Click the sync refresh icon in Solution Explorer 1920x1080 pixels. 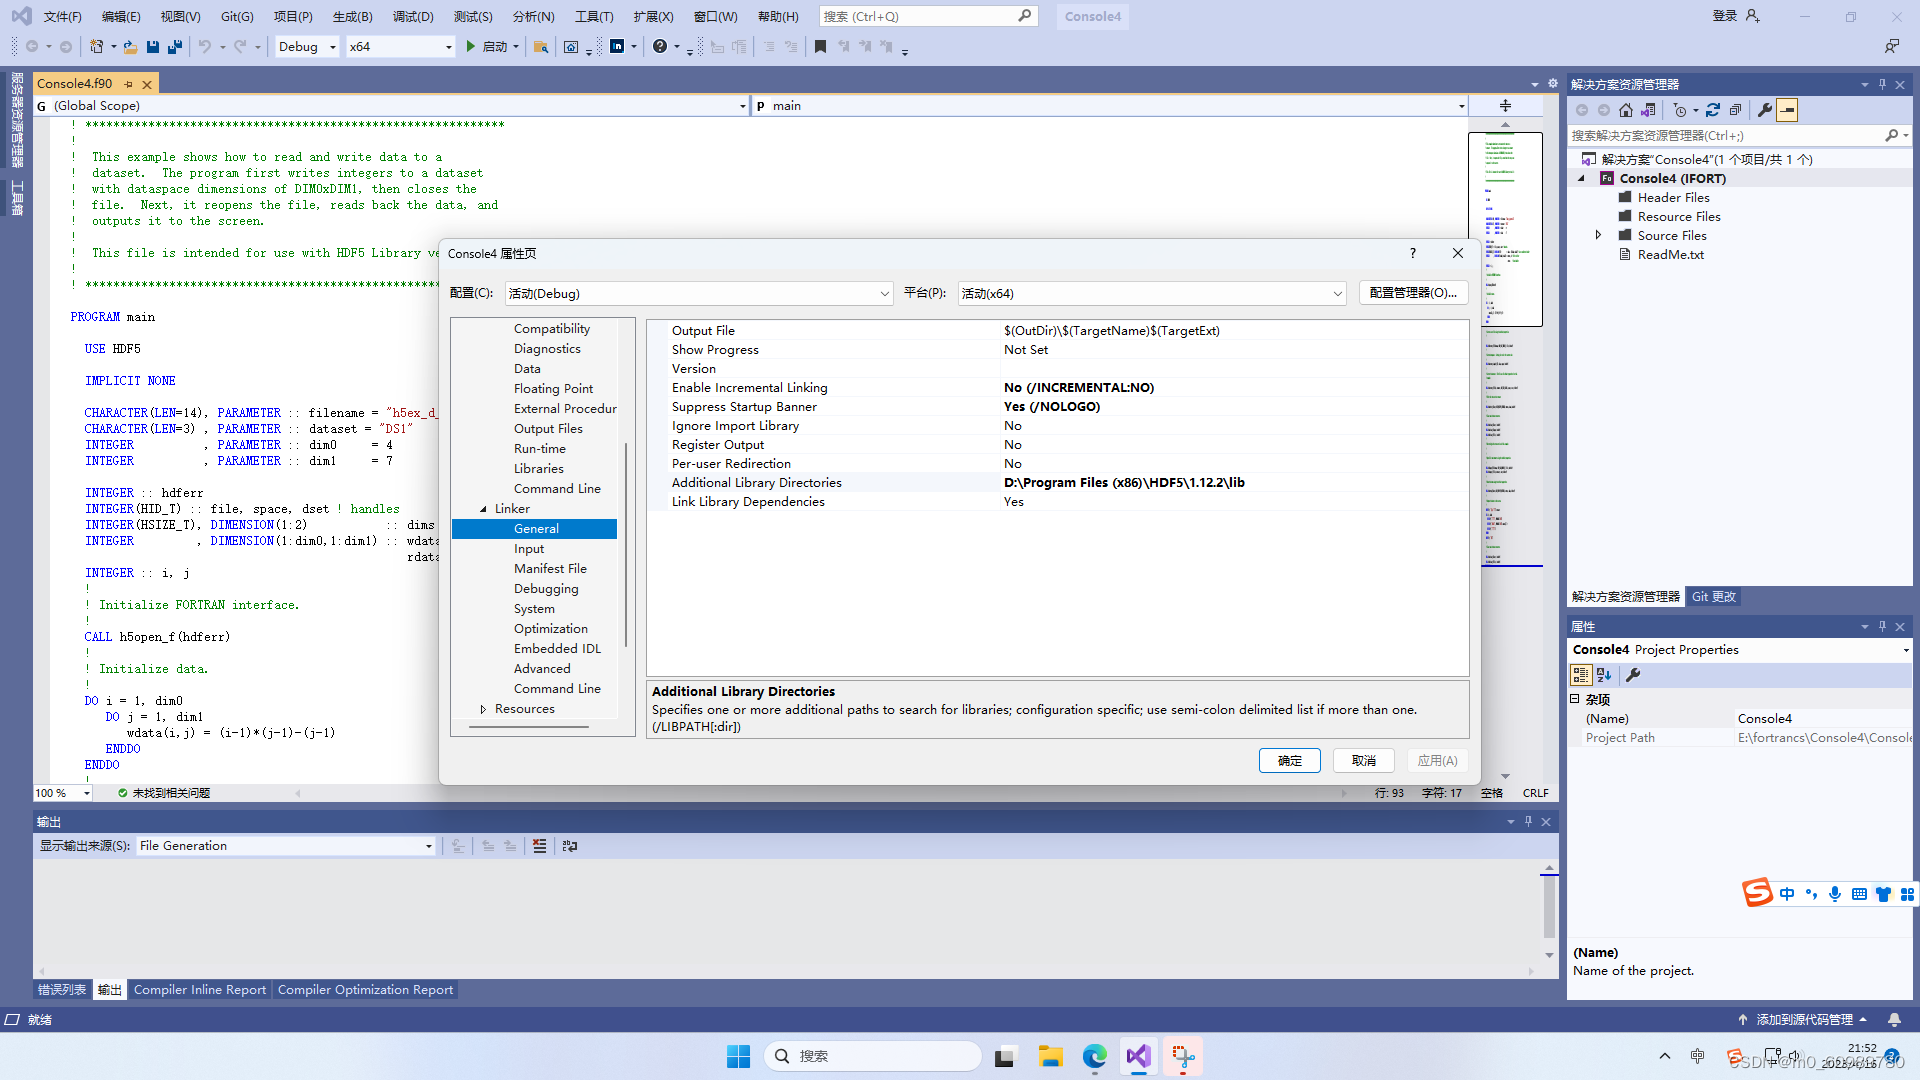pyautogui.click(x=1713, y=110)
